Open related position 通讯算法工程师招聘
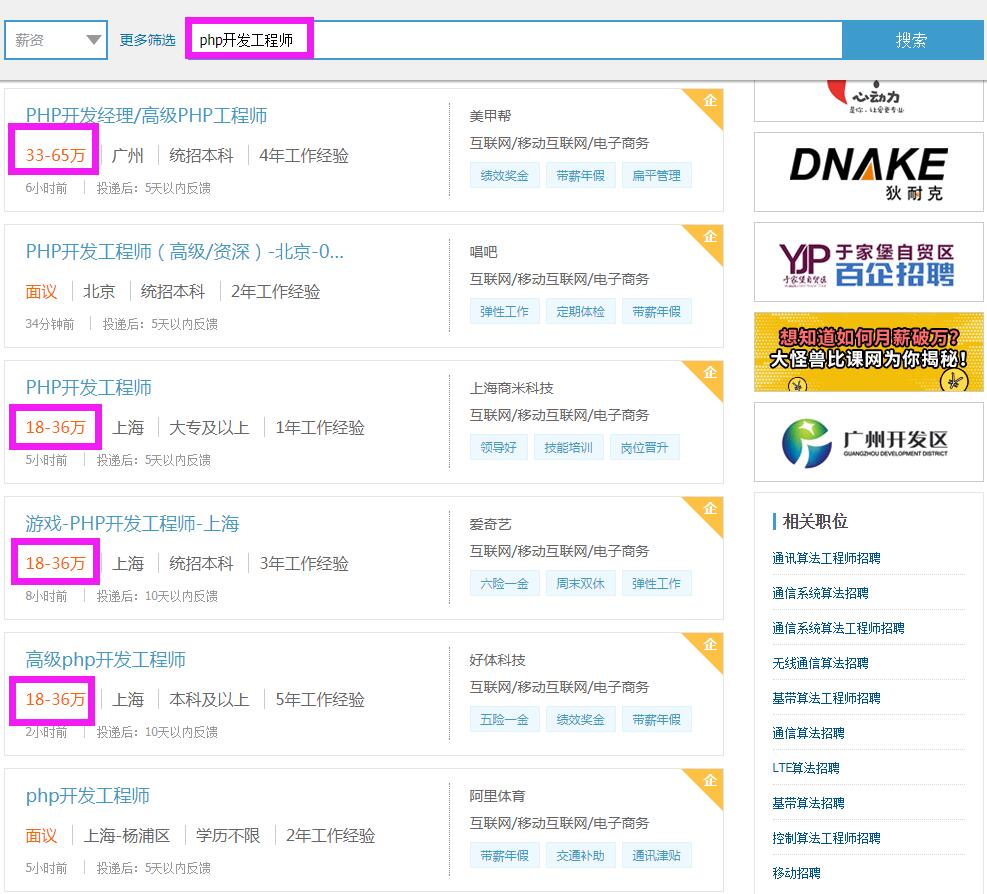The height and width of the screenshot is (894, 987). tap(826, 558)
